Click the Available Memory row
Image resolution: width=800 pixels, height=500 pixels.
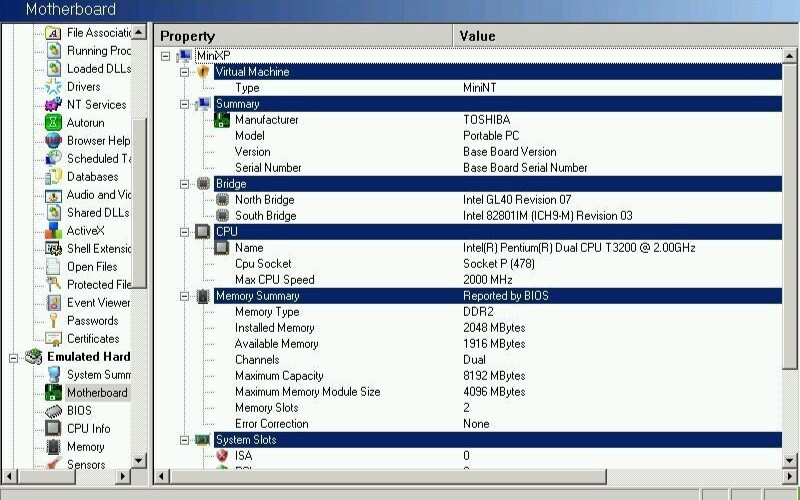pos(497,344)
